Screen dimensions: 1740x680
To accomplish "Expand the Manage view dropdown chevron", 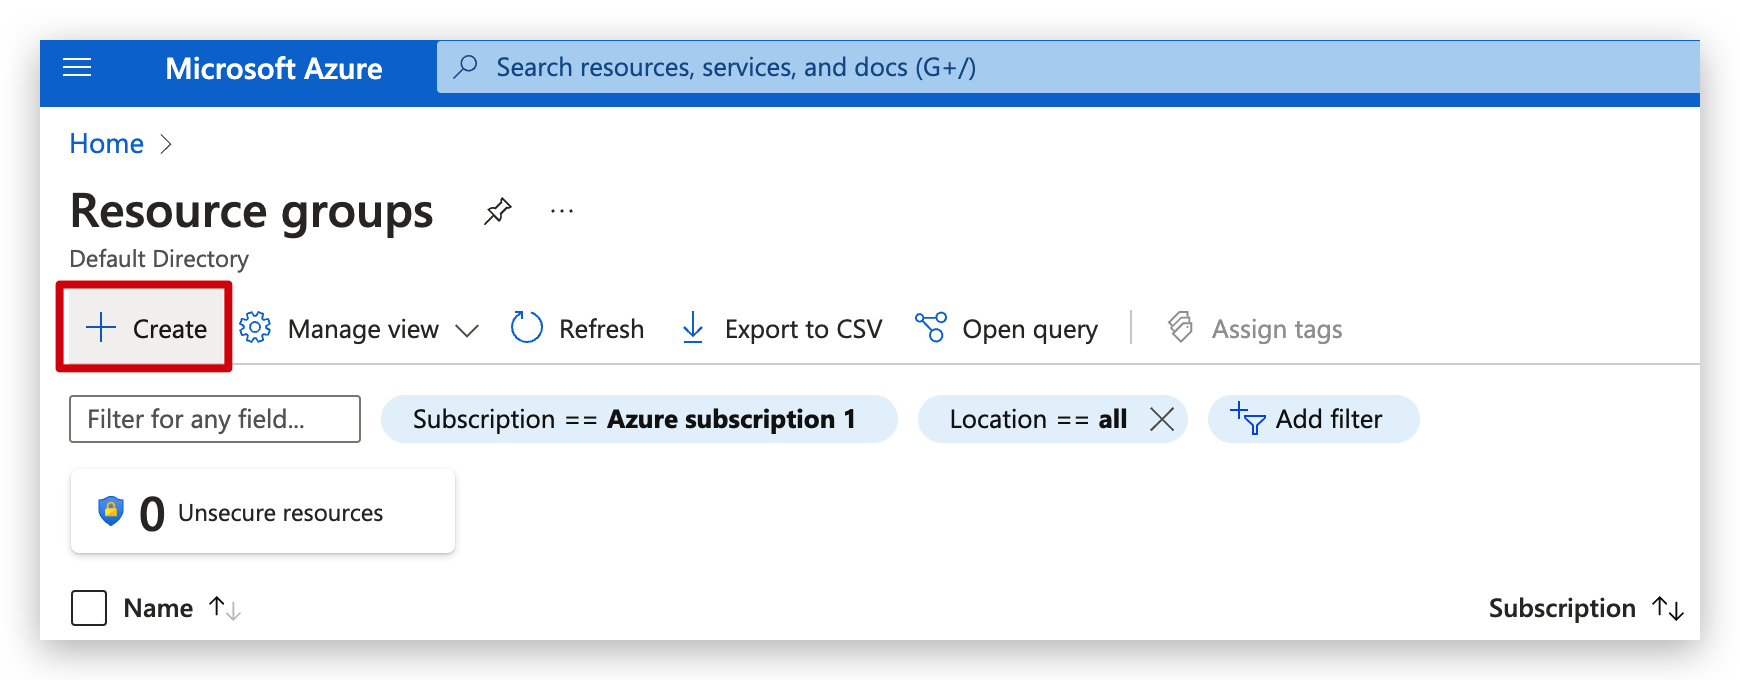I will click(467, 330).
